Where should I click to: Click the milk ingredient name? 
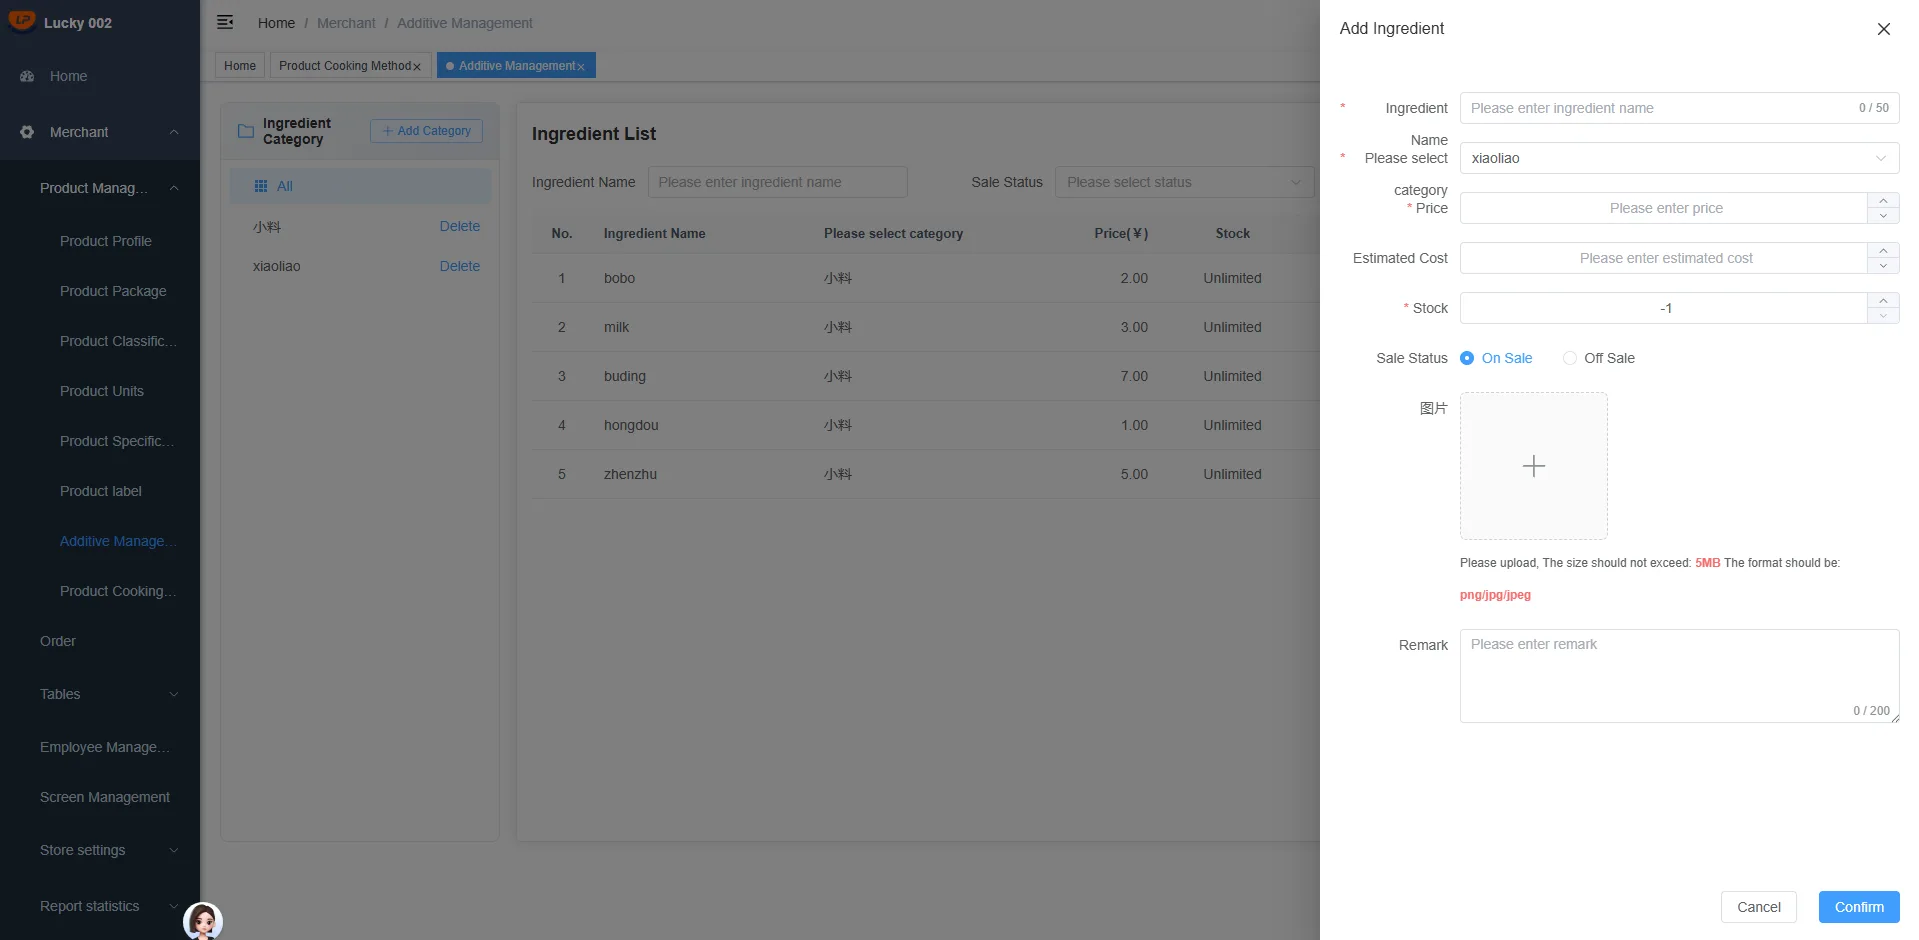coord(617,327)
